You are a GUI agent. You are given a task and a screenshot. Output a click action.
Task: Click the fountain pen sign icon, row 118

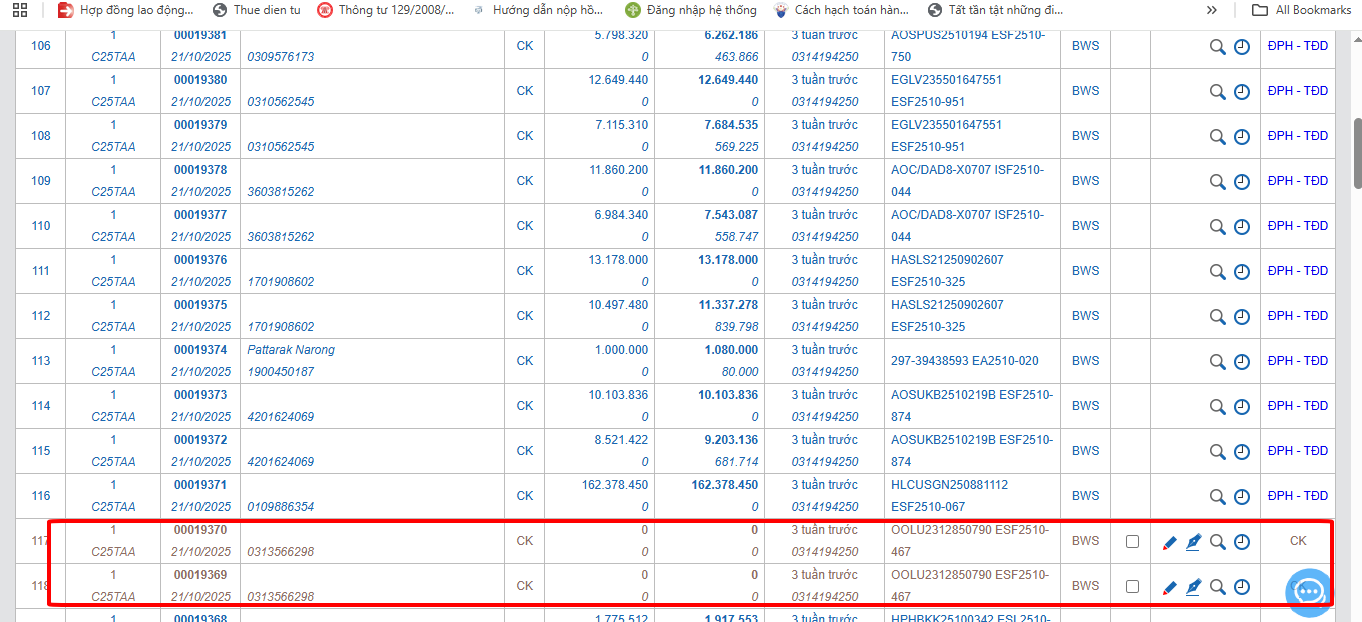pos(1193,587)
